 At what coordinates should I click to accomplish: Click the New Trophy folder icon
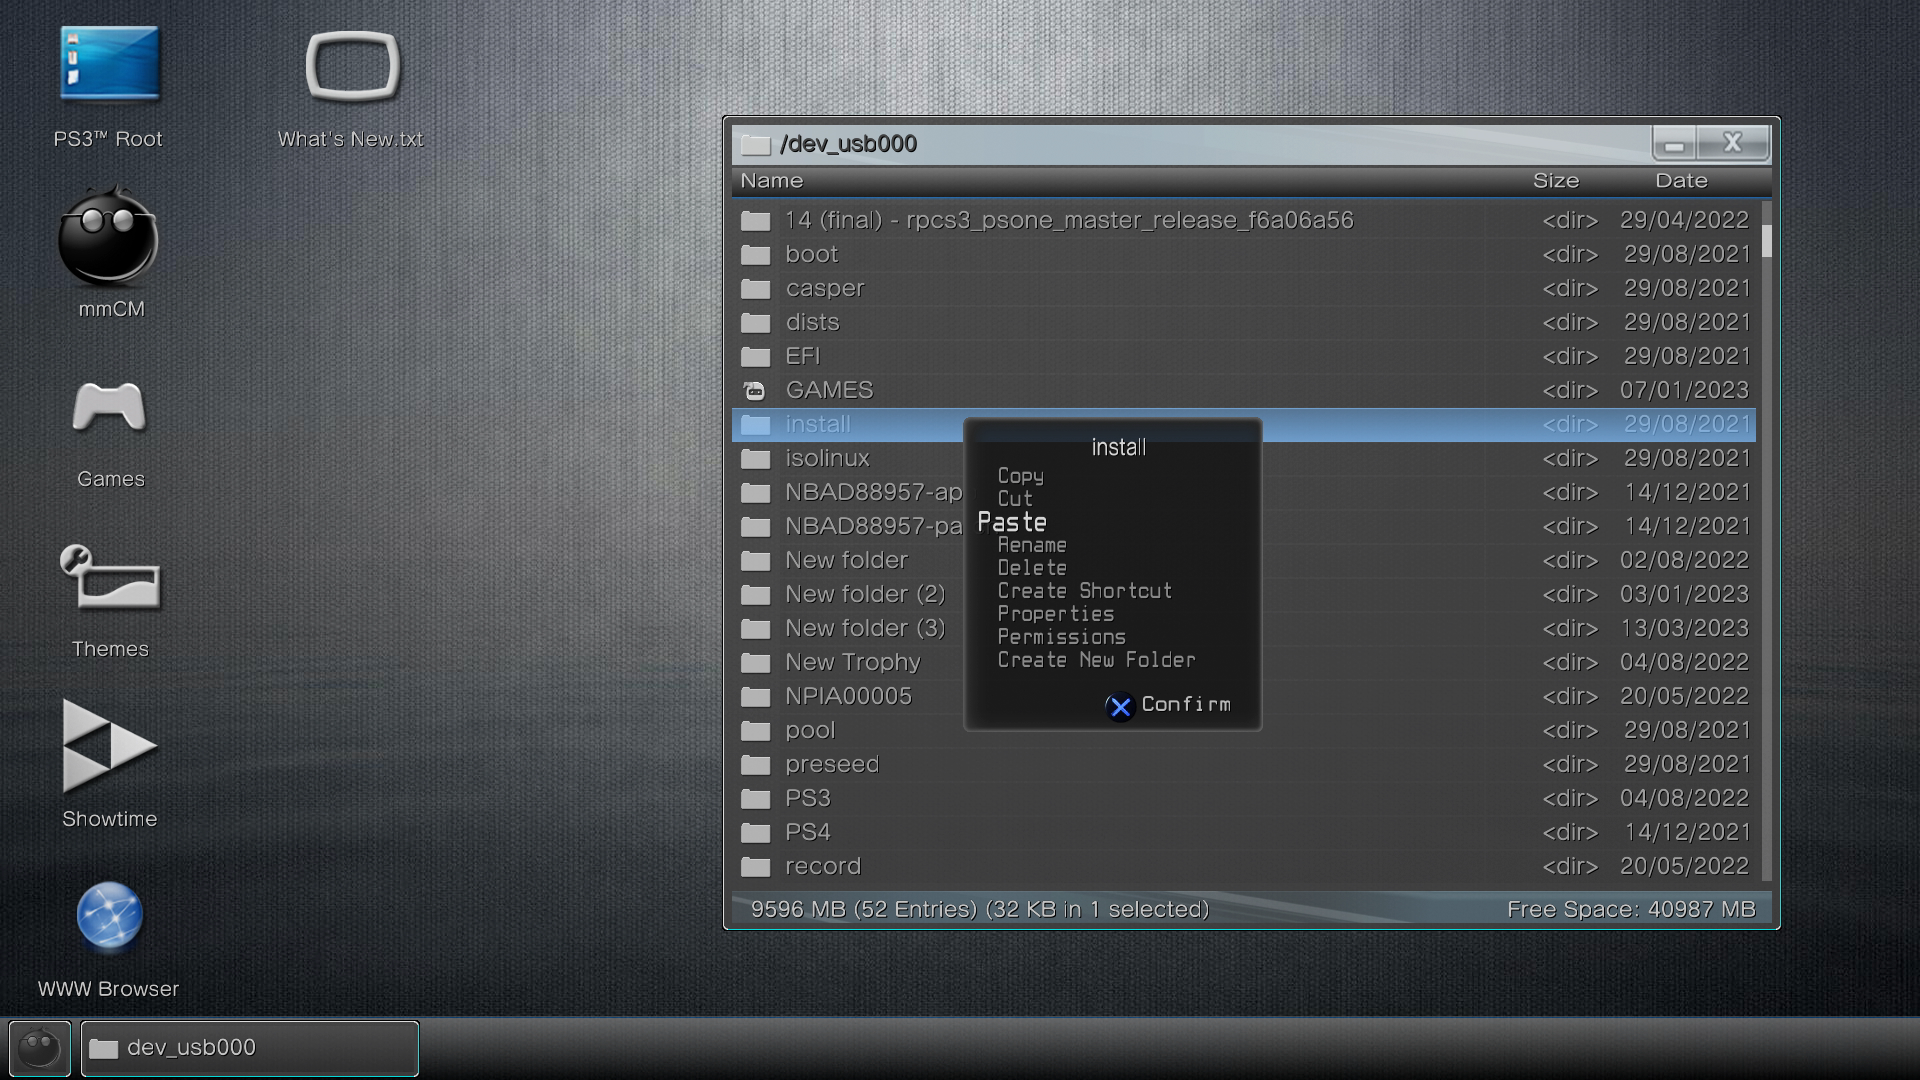(756, 662)
